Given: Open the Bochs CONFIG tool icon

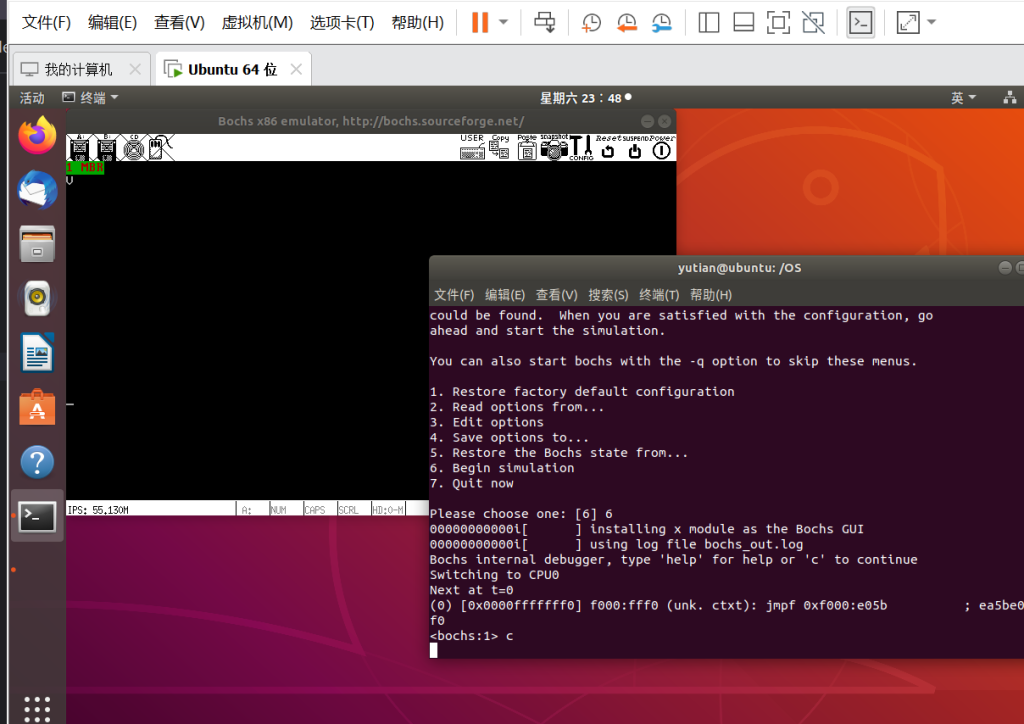Looking at the screenshot, I should 581,148.
